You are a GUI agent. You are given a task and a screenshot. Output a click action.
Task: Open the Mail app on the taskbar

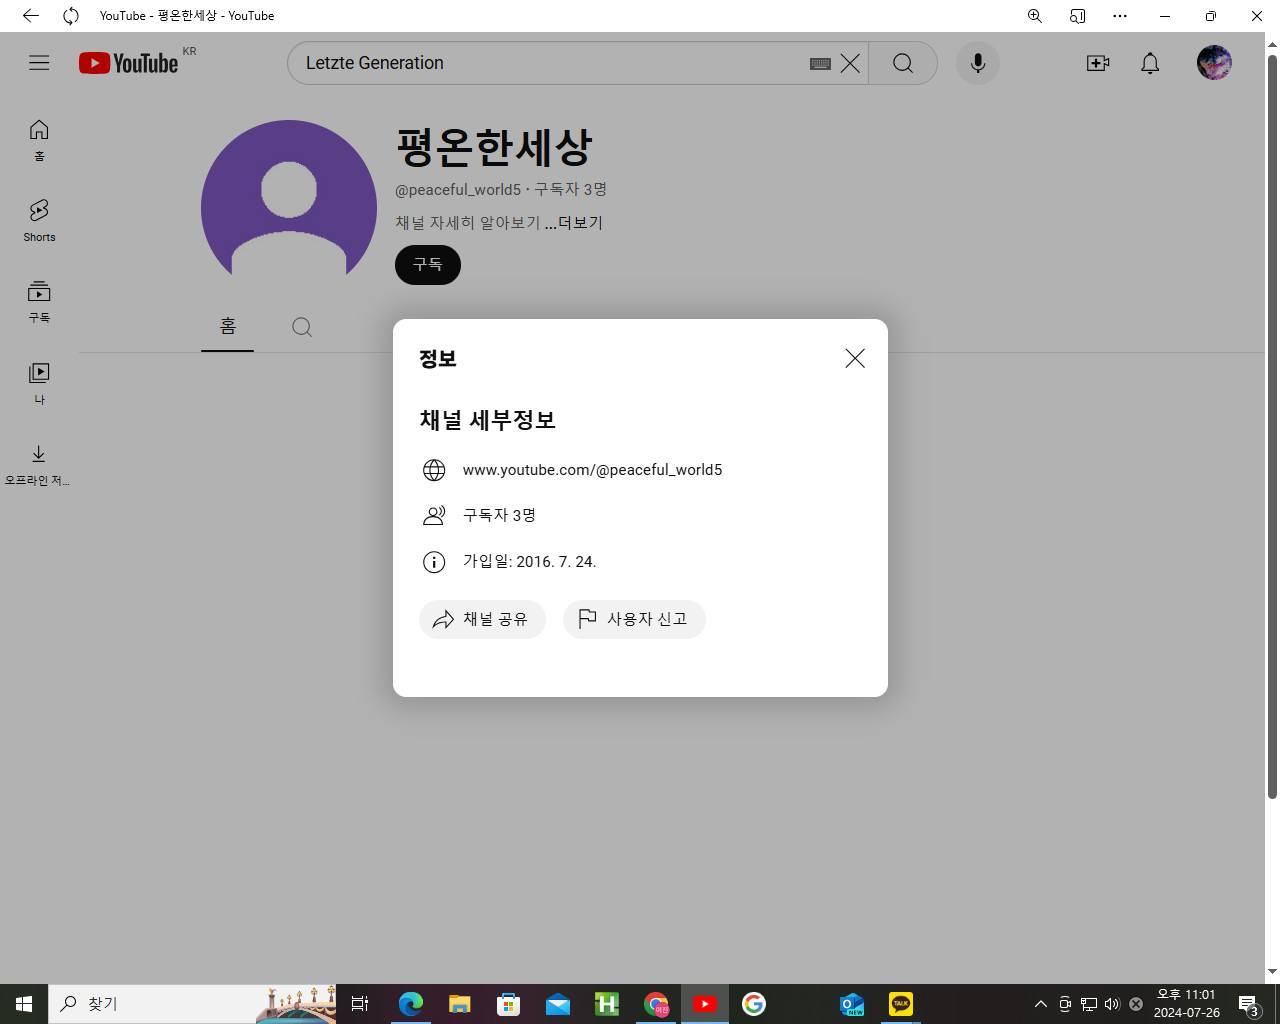[557, 1004]
